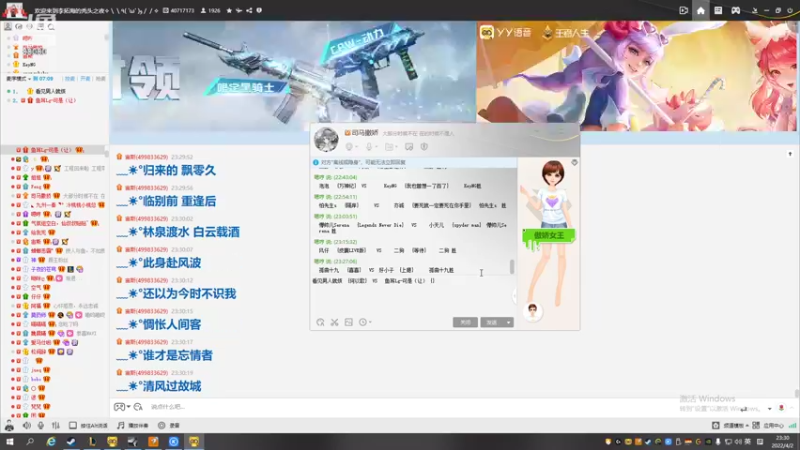
Task: Click the user list scrollbar
Action: 107,153
